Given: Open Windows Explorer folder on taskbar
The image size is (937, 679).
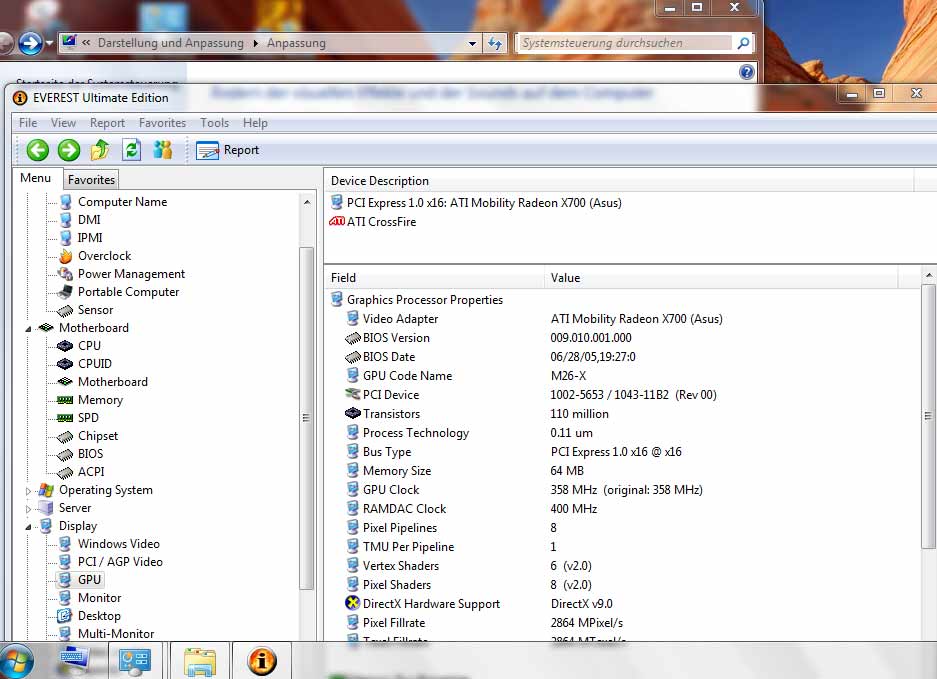Looking at the screenshot, I should coord(200,661).
